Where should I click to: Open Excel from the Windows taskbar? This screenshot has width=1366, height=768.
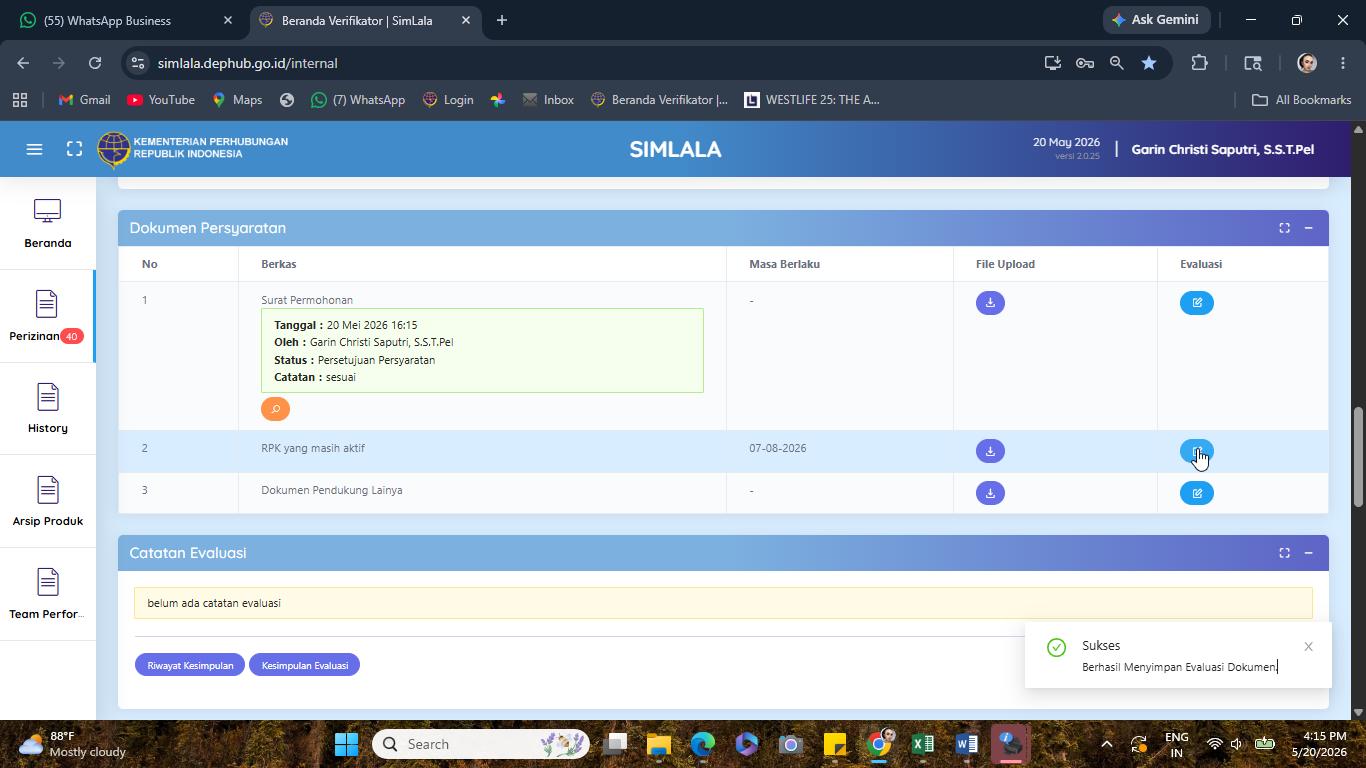pos(922,744)
